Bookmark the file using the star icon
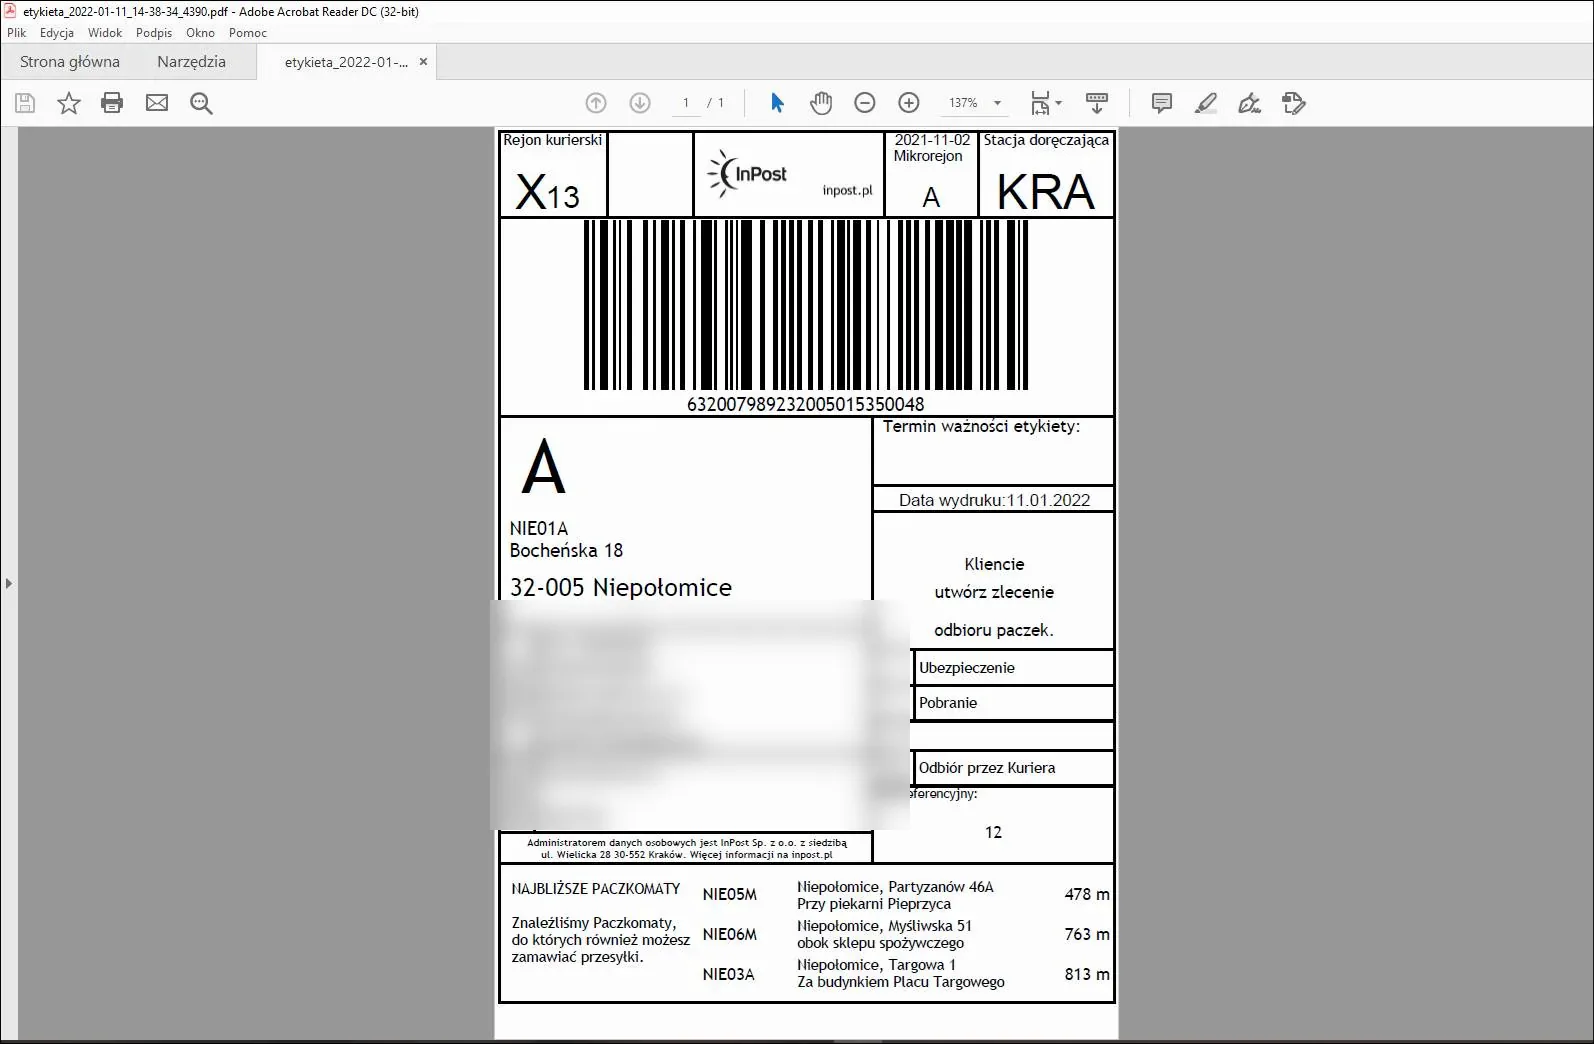Image resolution: width=1594 pixels, height=1044 pixels. pyautogui.click(x=69, y=103)
